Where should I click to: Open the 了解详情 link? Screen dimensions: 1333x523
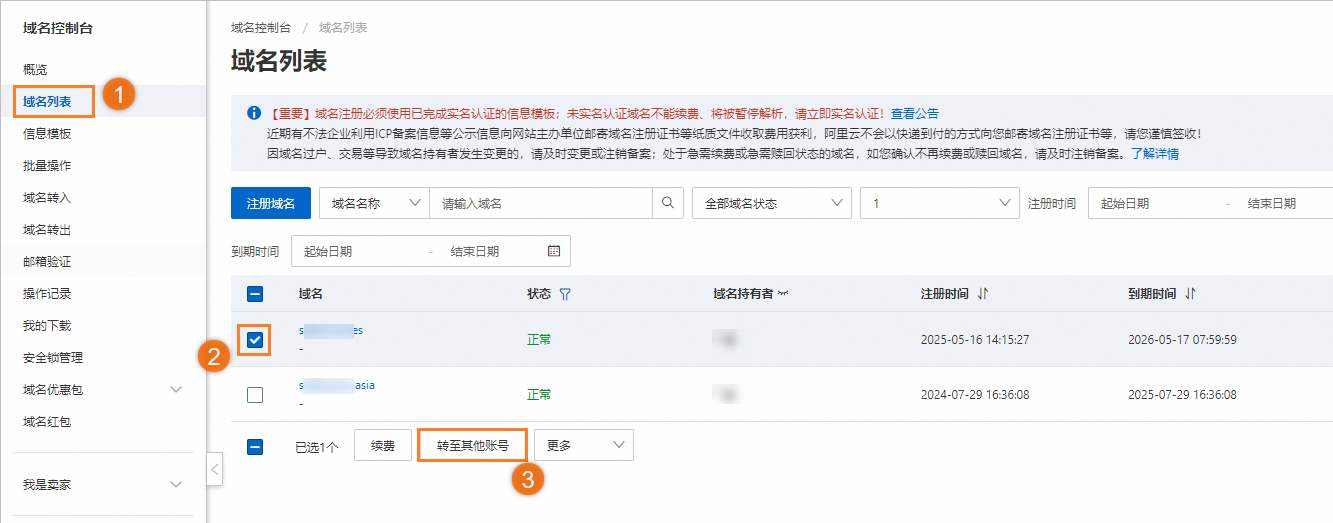pyautogui.click(x=1155, y=154)
